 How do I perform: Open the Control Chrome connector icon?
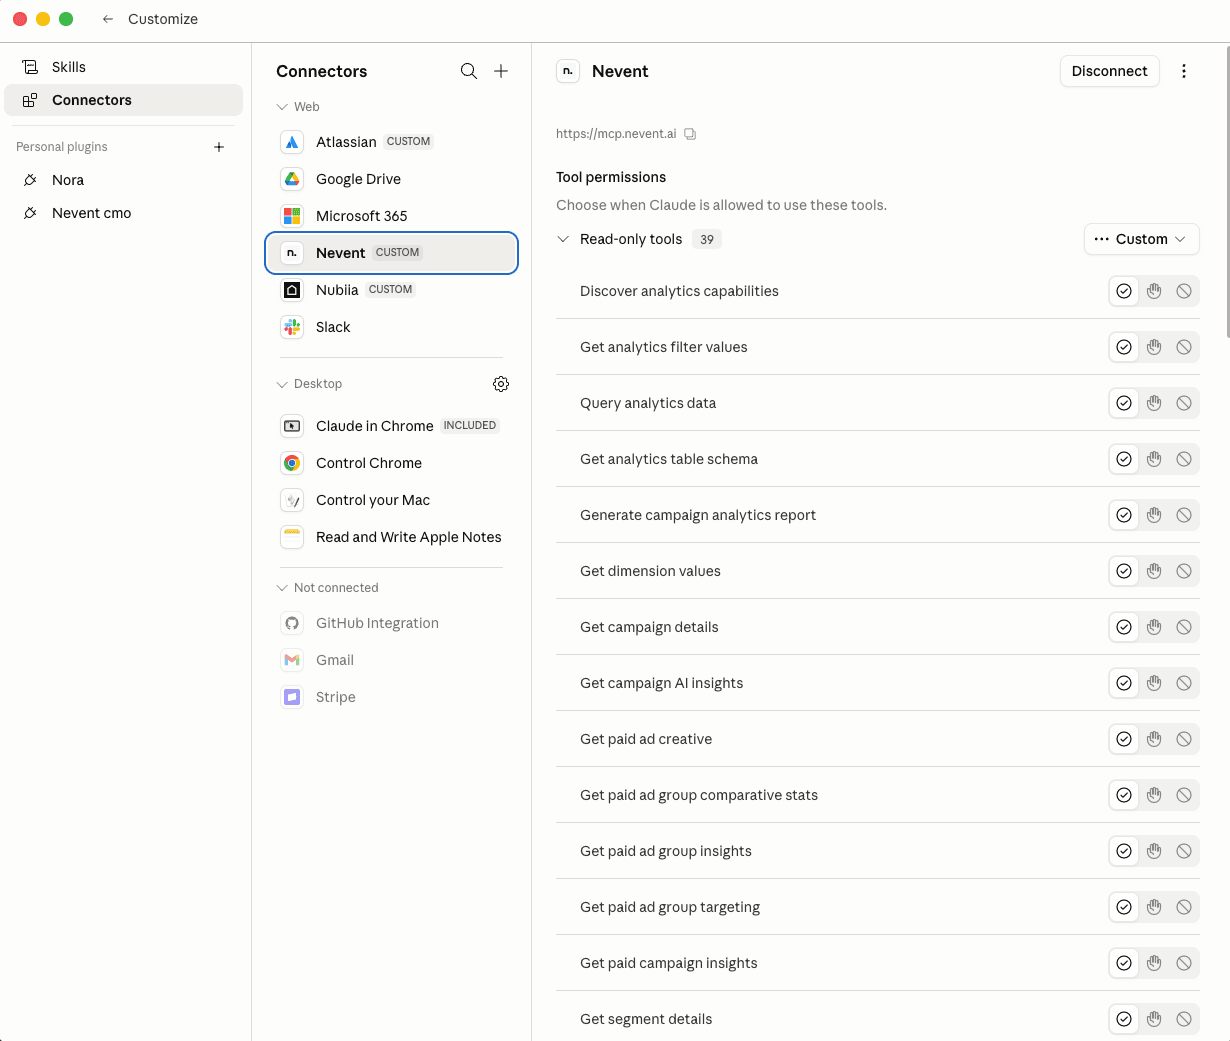point(292,463)
